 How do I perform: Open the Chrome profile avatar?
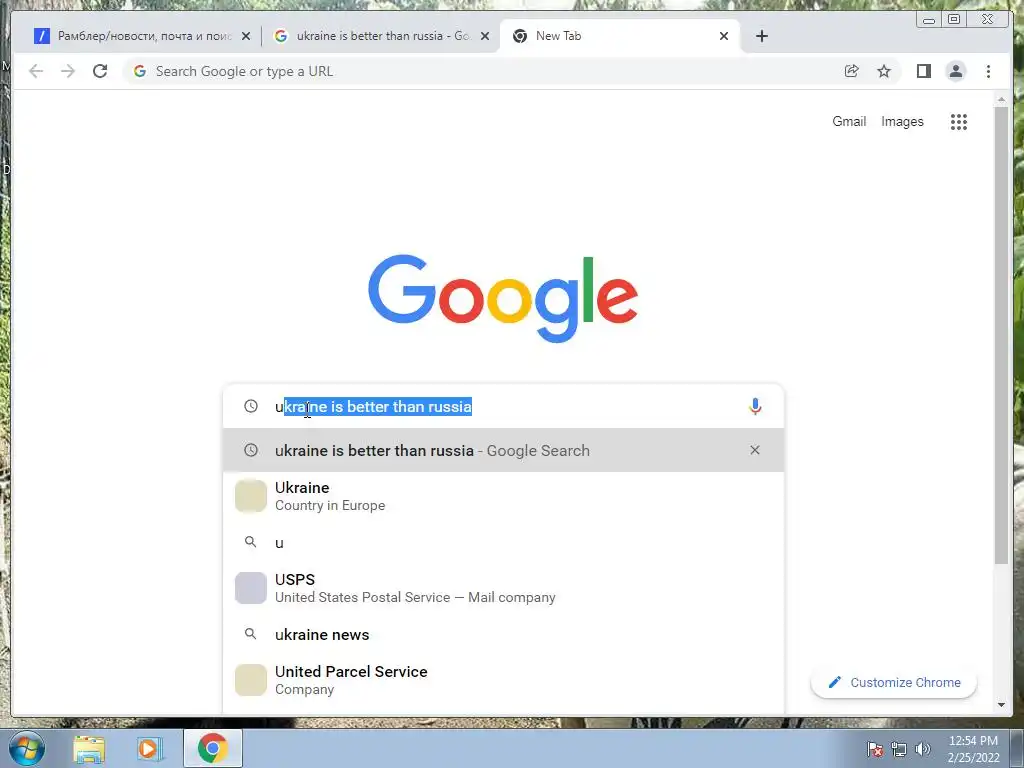(x=955, y=71)
